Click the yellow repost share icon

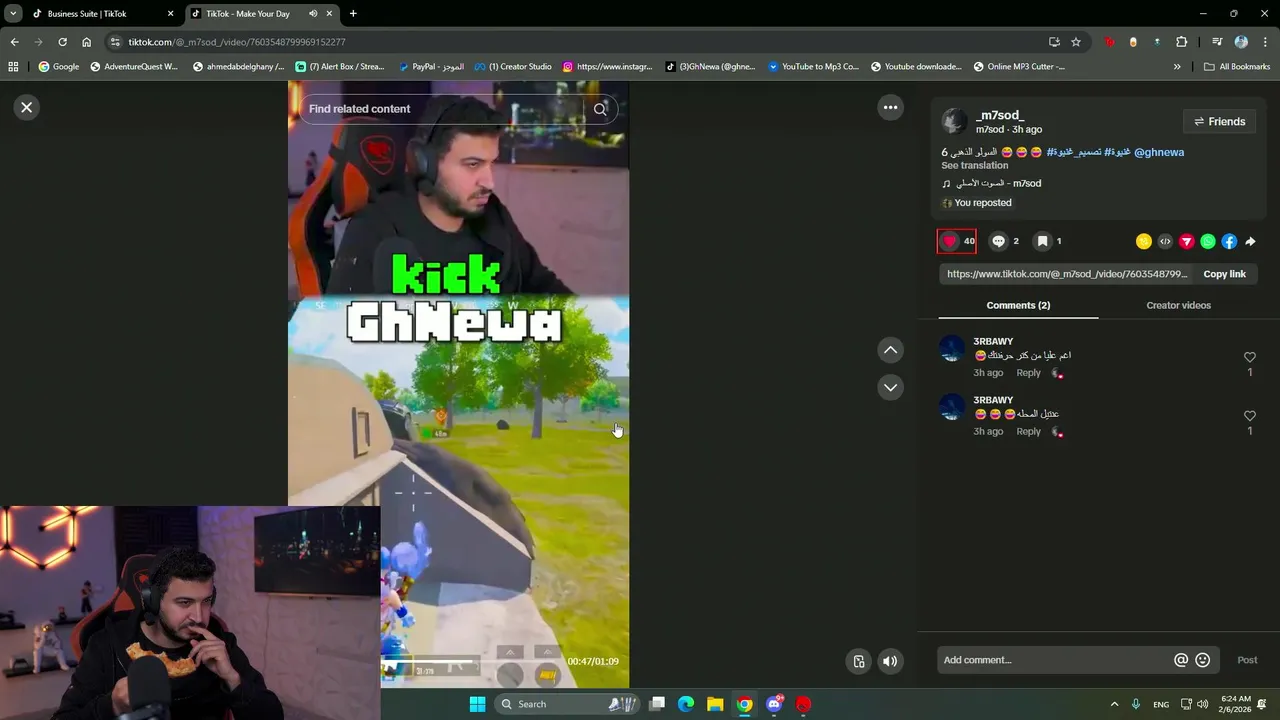(1144, 241)
